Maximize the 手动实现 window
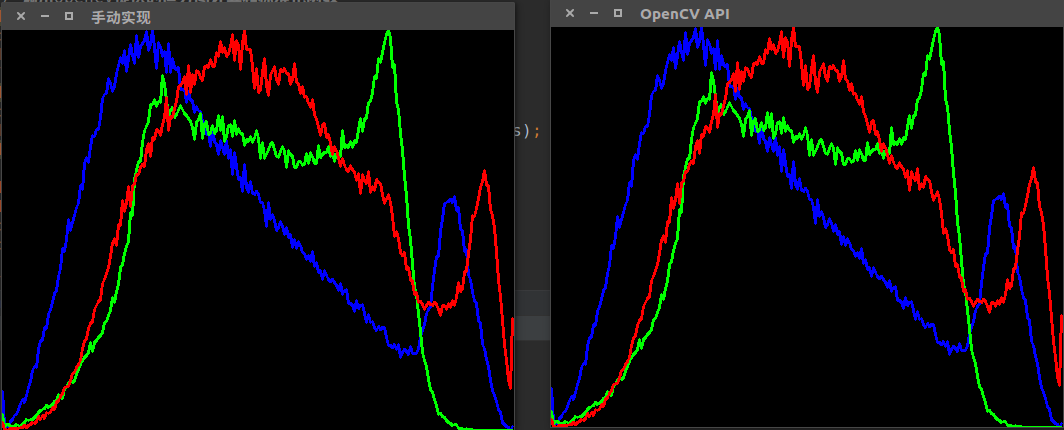Viewport: 1064px width, 430px height. (69, 17)
